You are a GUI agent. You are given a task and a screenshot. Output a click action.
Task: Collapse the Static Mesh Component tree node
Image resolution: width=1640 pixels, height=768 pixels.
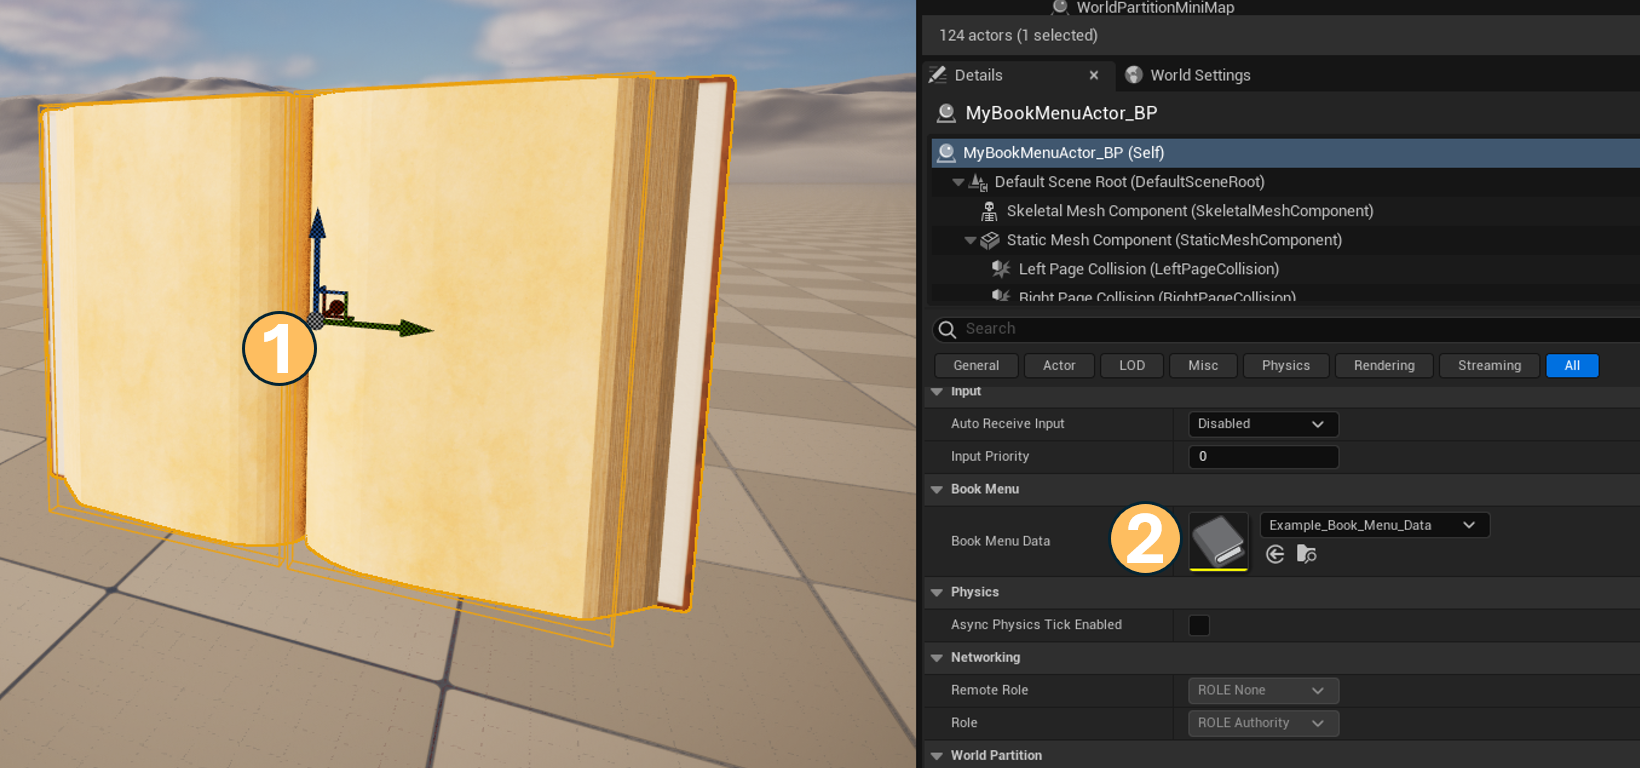[x=970, y=240]
